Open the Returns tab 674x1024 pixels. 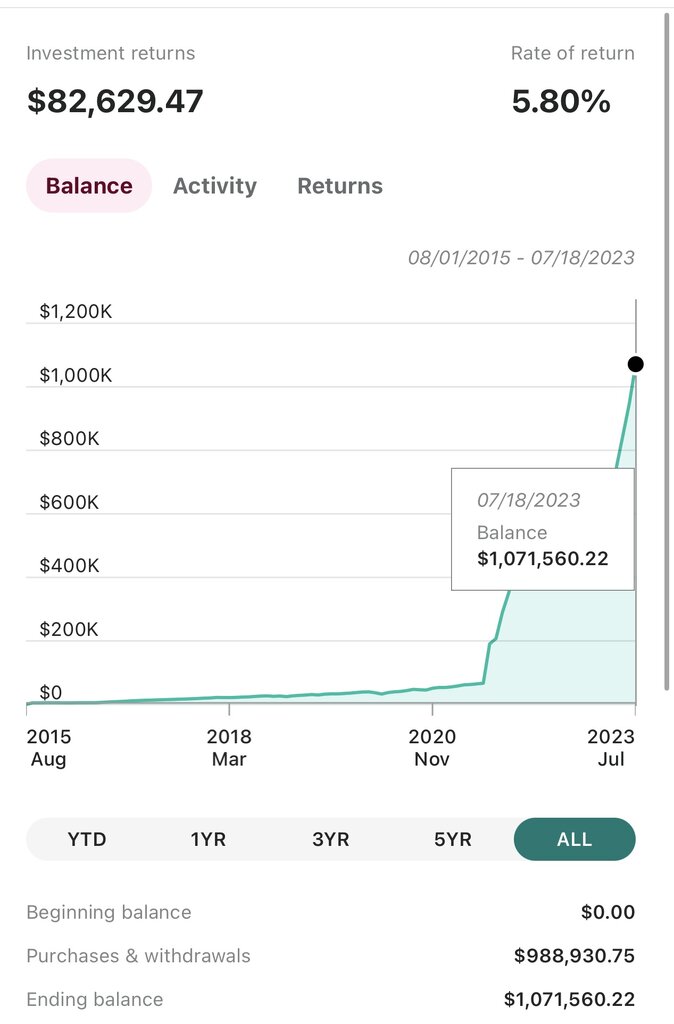click(340, 186)
